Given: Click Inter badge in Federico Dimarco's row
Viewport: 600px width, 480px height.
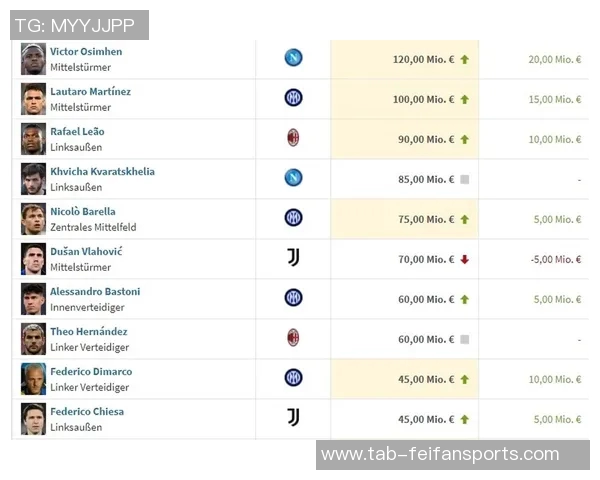Looking at the screenshot, I should [x=293, y=378].
